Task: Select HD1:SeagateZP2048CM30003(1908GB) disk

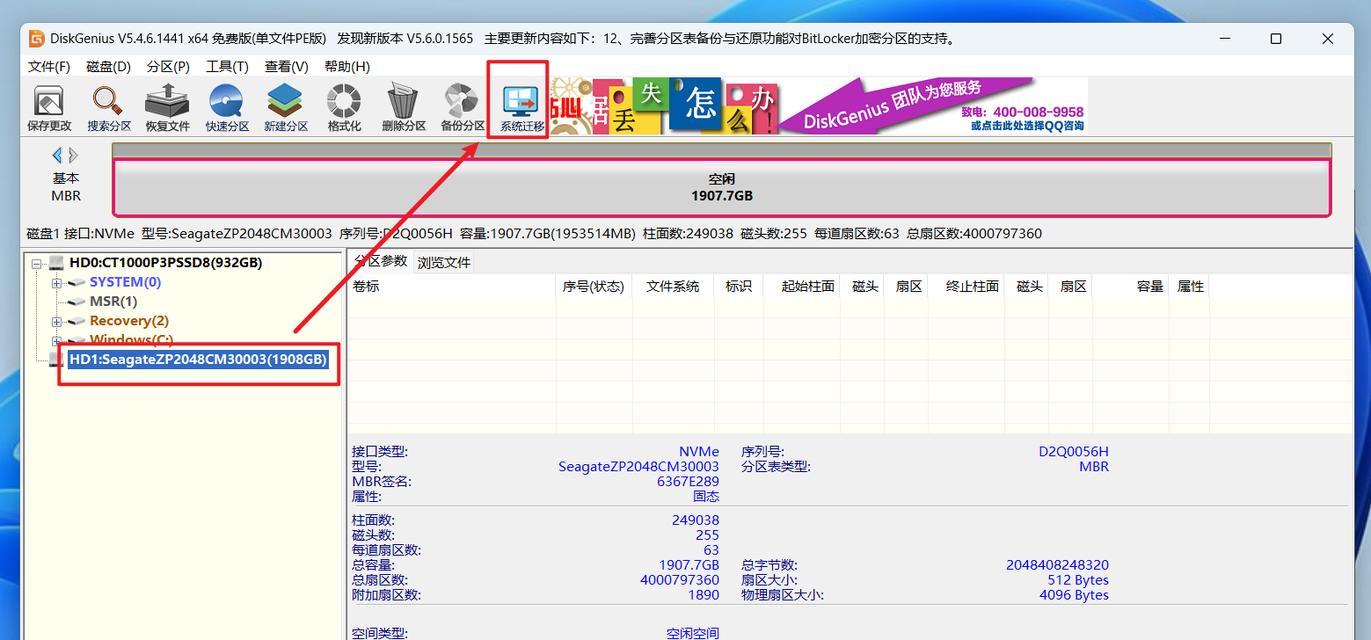Action: [198, 359]
